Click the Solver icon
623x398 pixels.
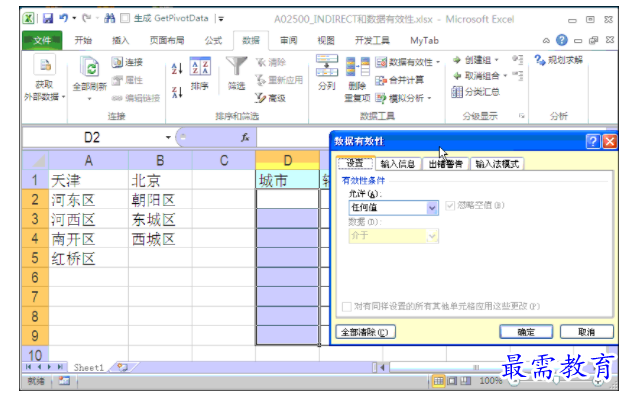540,60
